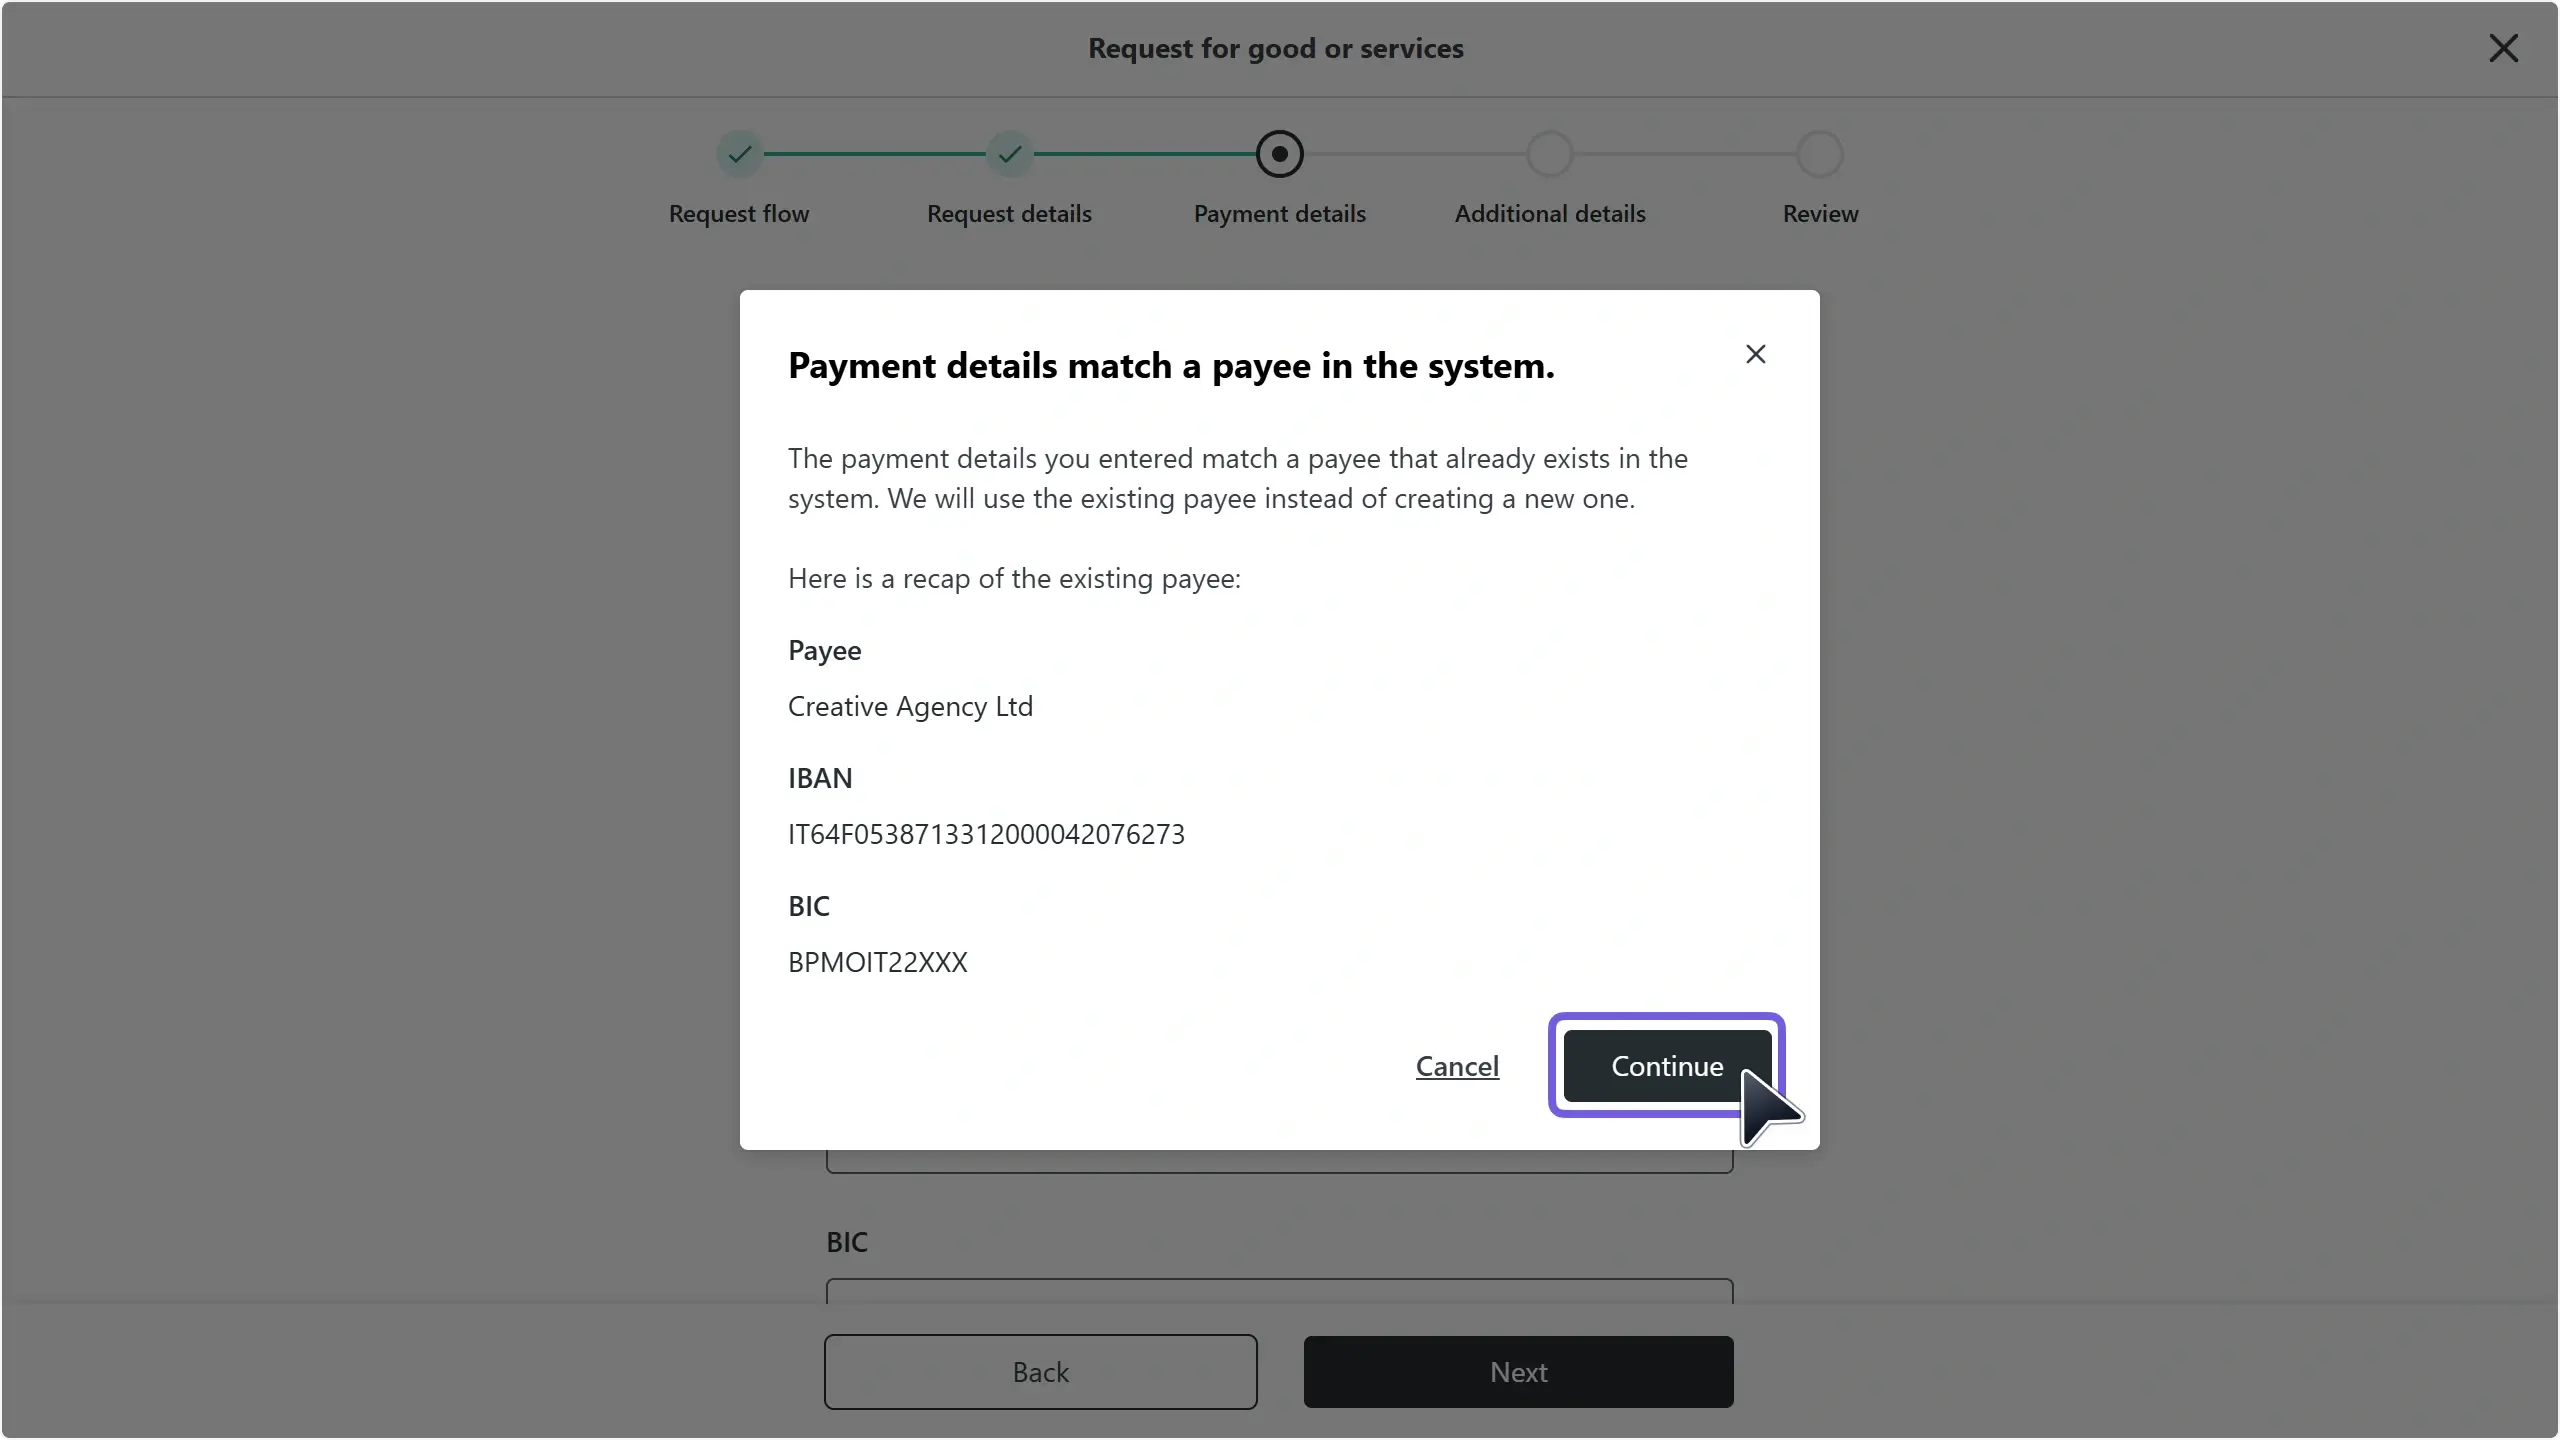Close the Request for good or services window
Screen dimensions: 2560x1440
coord(2503,48)
